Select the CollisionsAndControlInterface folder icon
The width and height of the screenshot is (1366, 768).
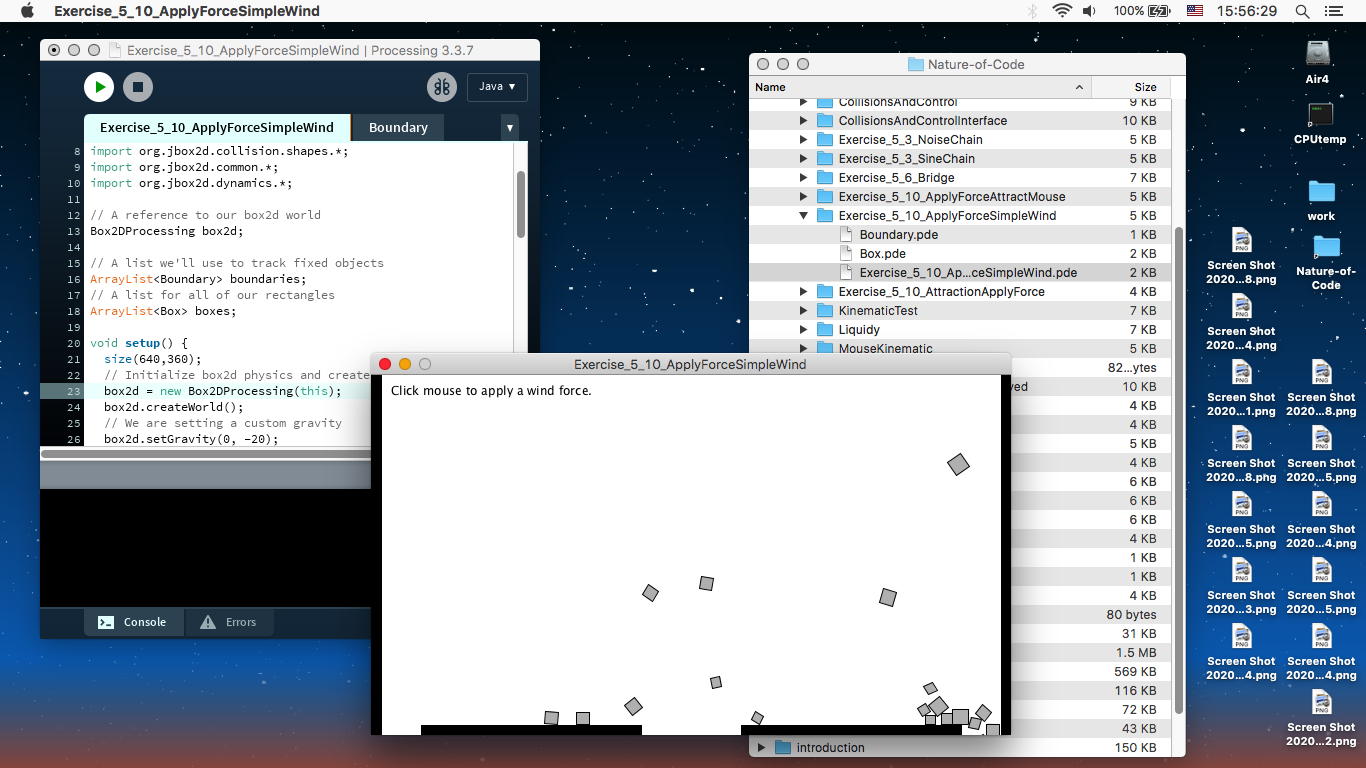tap(825, 121)
